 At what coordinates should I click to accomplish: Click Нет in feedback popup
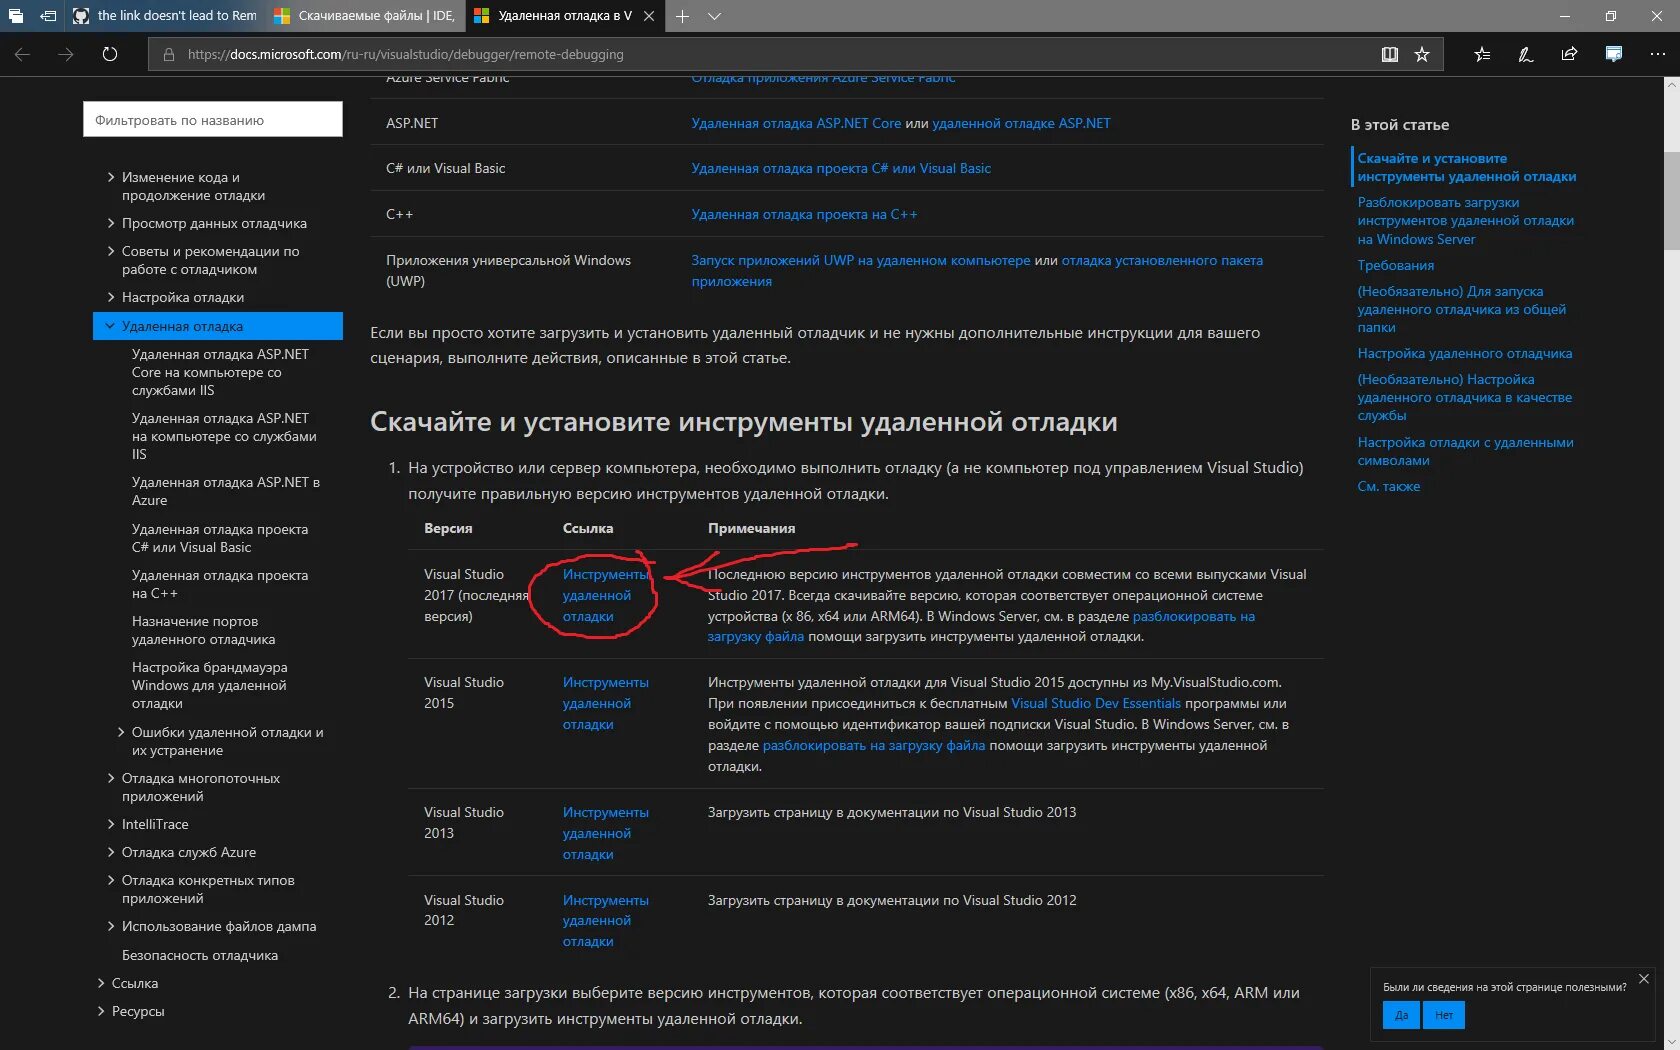click(x=1444, y=1015)
